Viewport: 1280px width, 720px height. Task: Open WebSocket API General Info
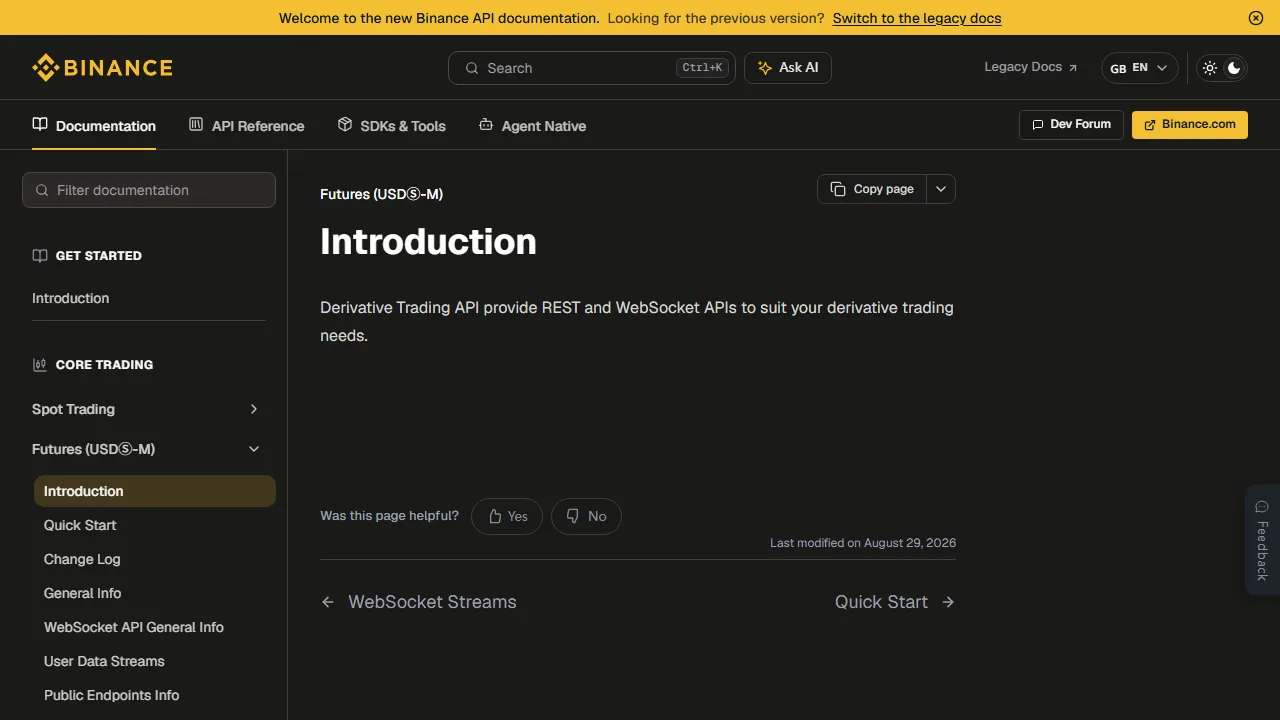134,627
